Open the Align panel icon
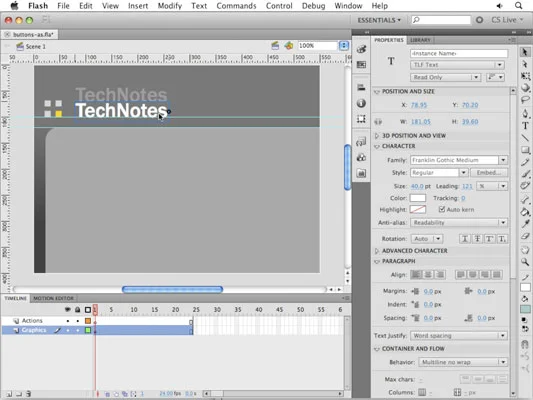533x400 pixels. click(x=361, y=87)
